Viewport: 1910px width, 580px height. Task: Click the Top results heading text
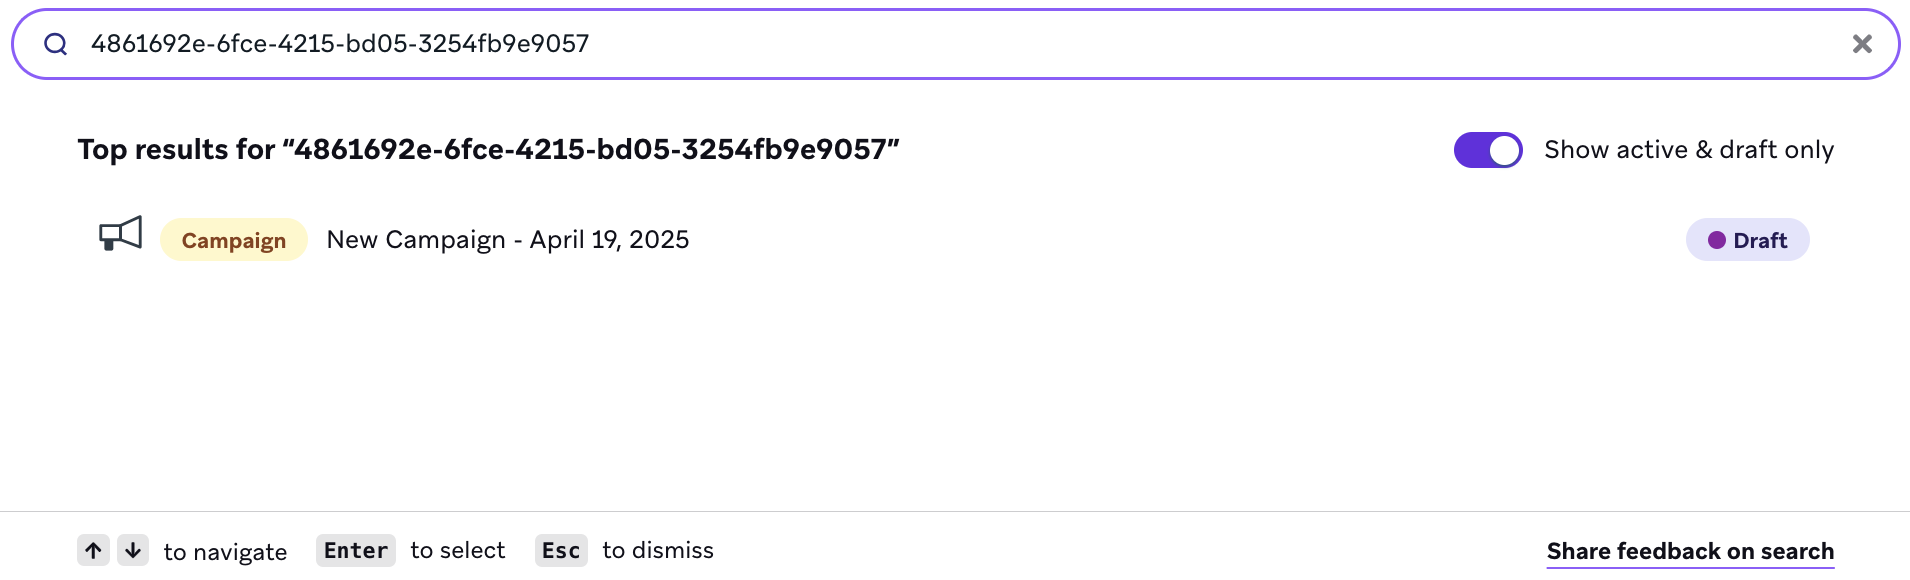(488, 150)
